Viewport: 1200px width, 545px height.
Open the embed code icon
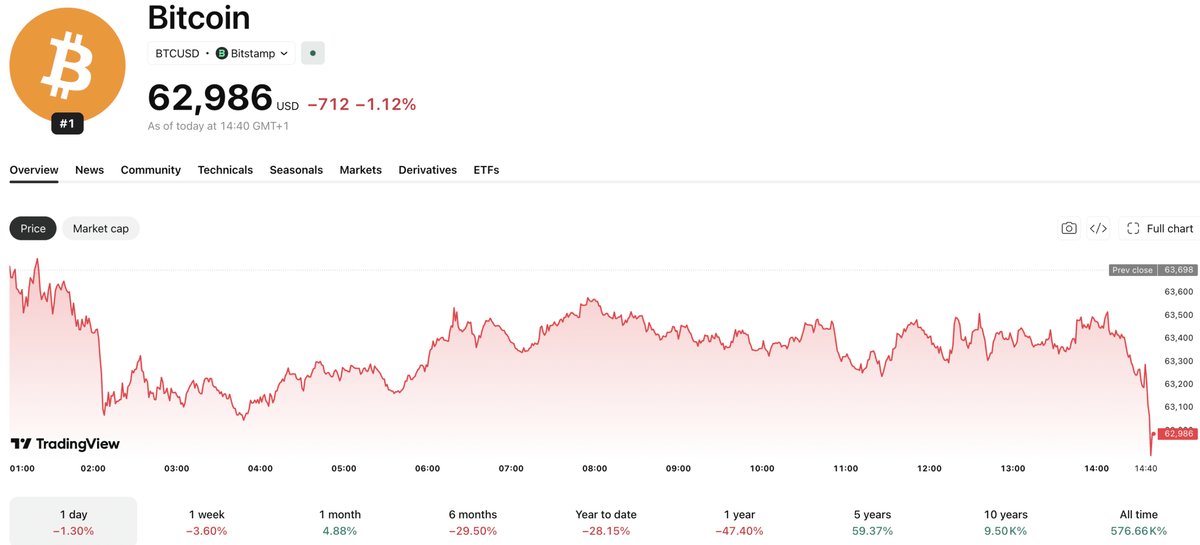pos(1098,228)
